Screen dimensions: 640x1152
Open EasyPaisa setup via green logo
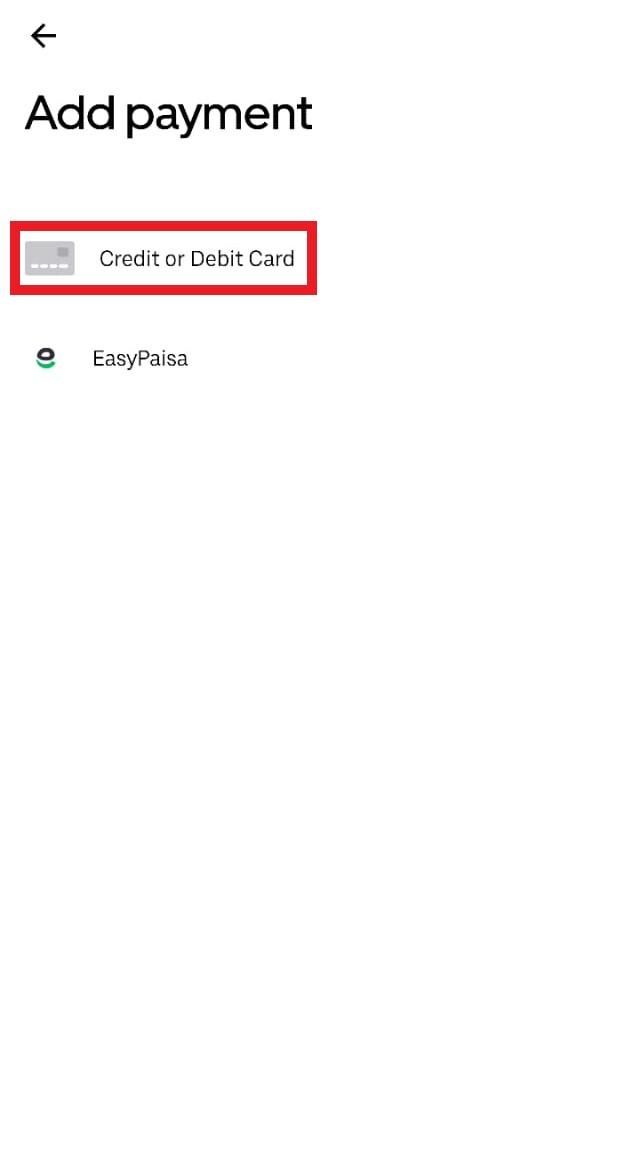click(46, 358)
